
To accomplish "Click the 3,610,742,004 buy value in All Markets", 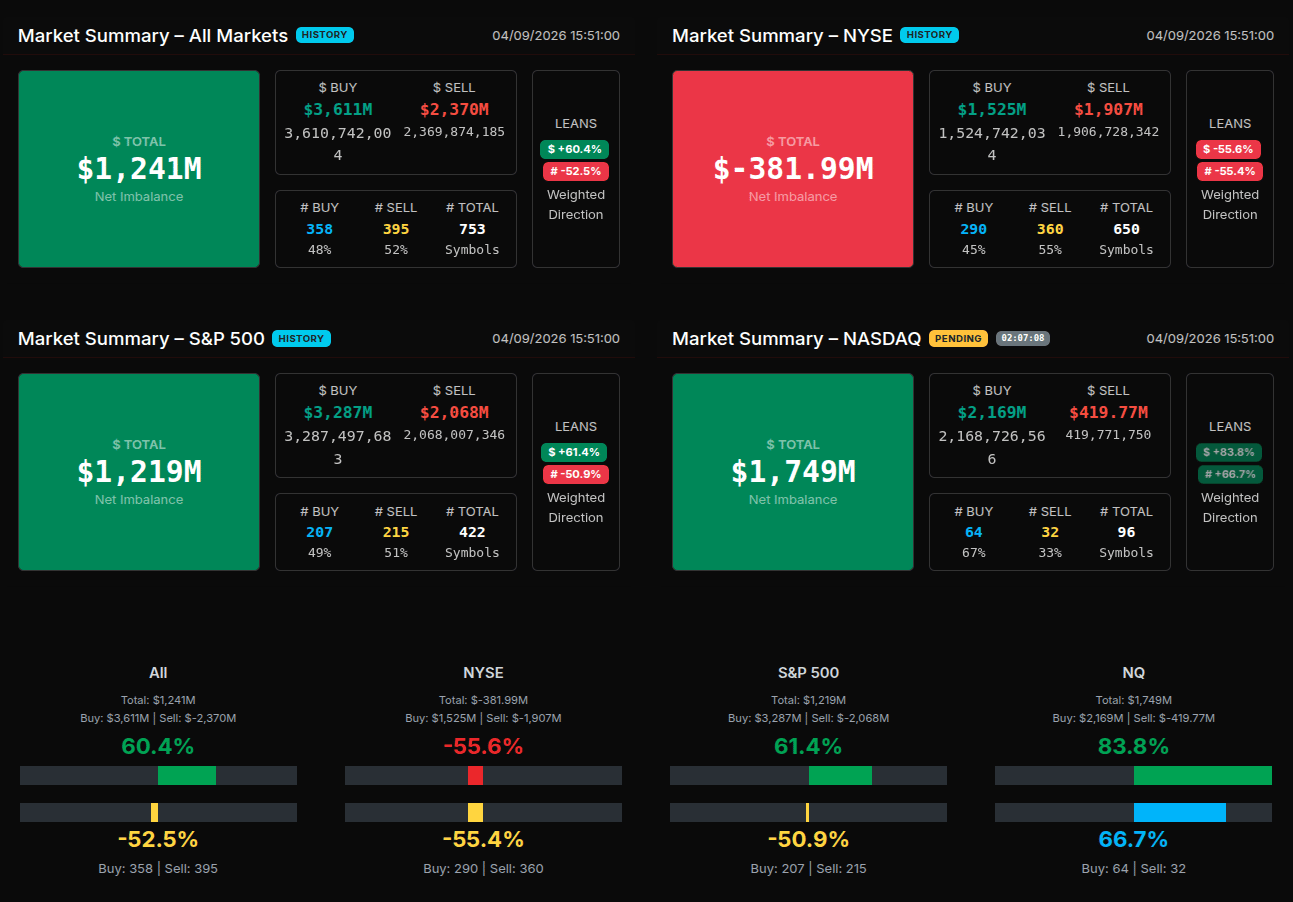I will [338, 143].
